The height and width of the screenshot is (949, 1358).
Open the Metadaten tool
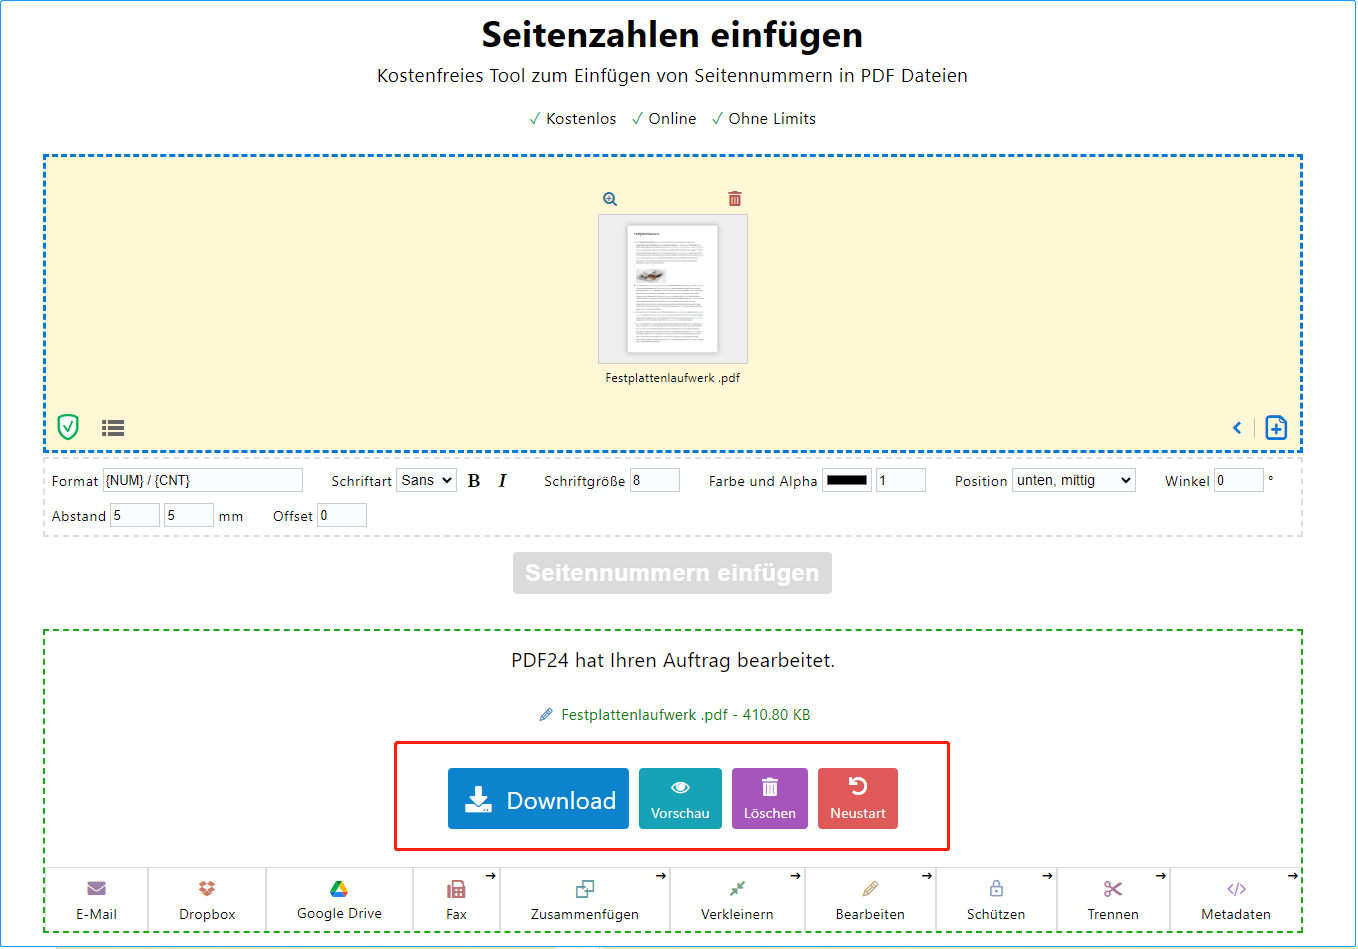click(1236, 899)
